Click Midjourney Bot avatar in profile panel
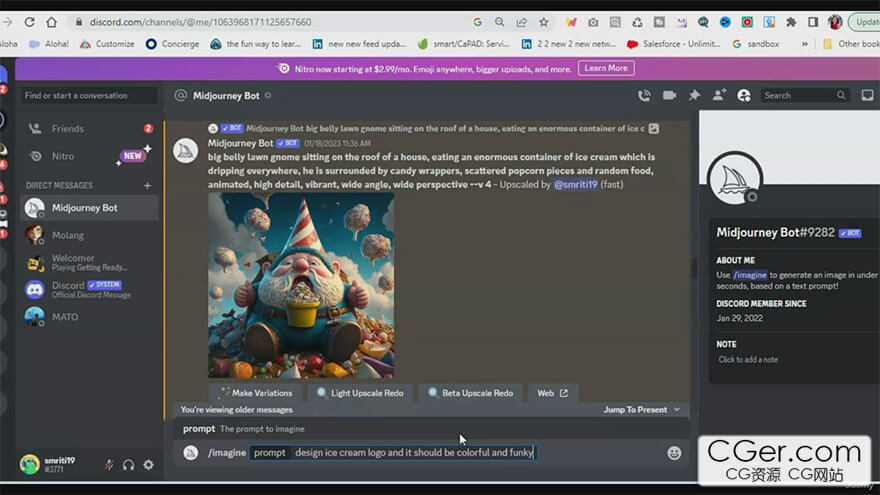880x495 pixels. [x=735, y=180]
